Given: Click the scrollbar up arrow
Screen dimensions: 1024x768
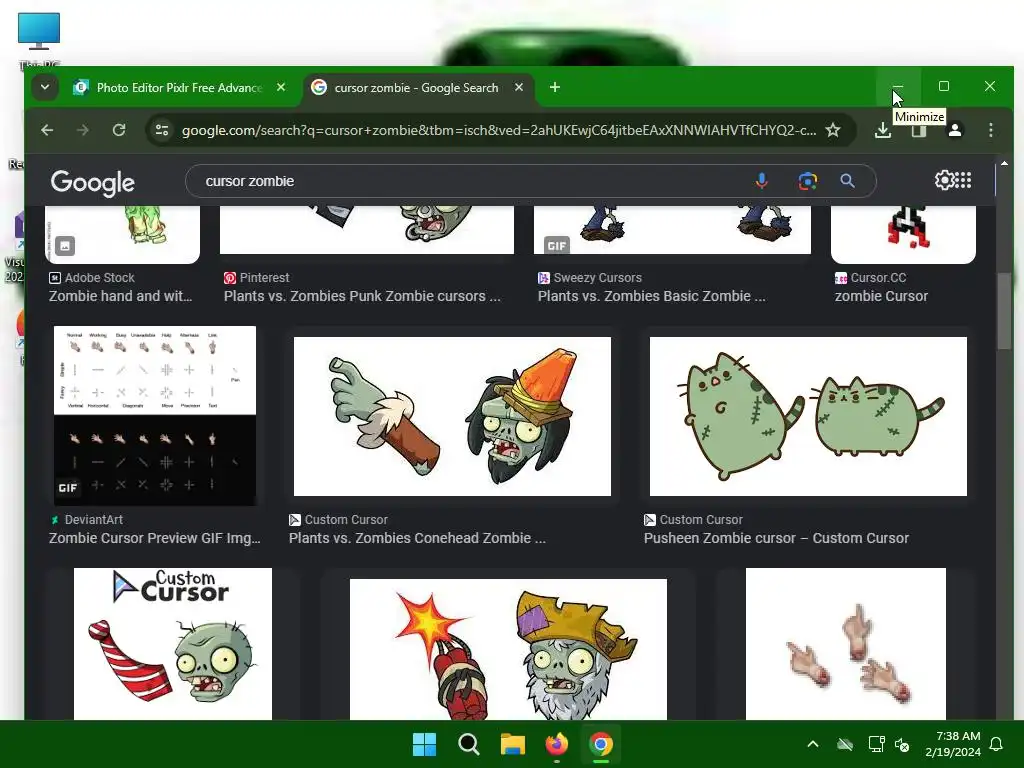Looking at the screenshot, I should point(1004,163).
